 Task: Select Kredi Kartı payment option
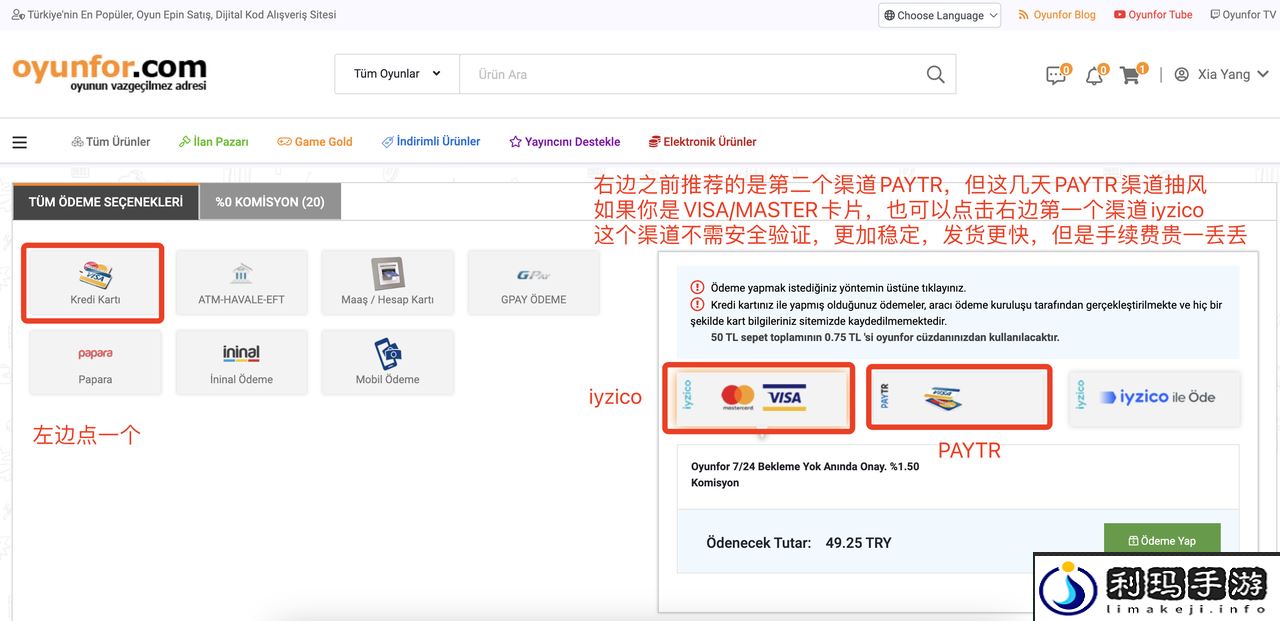[96, 283]
